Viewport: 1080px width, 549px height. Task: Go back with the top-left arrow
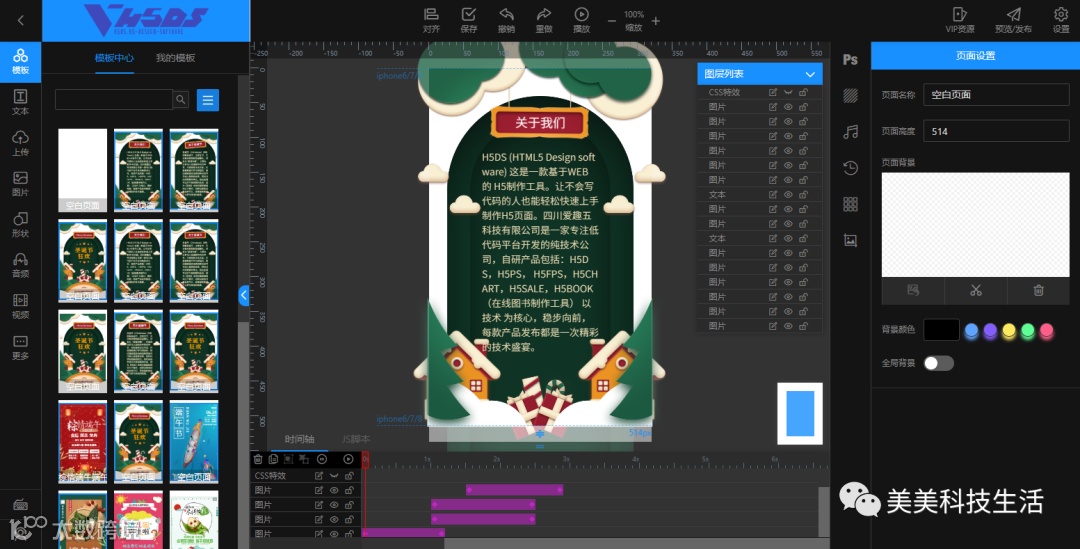pyautogui.click(x=21, y=21)
